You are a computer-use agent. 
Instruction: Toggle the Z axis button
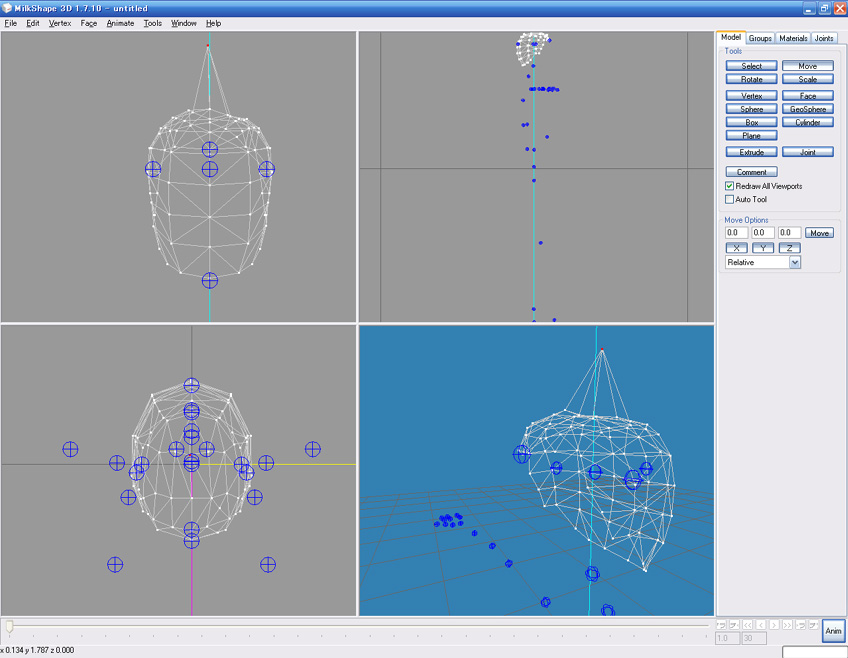click(x=789, y=248)
